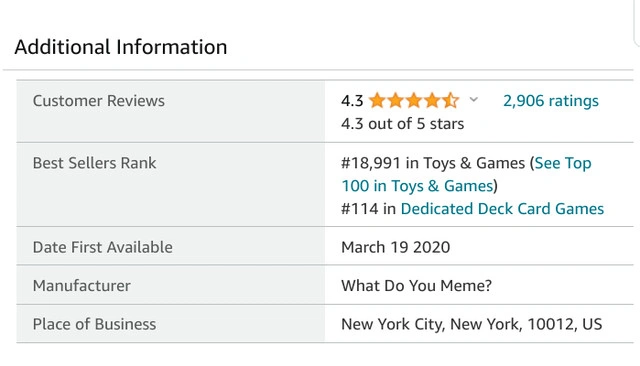Select the Customer Reviews row label
This screenshot has height=366, width=640.
99,101
